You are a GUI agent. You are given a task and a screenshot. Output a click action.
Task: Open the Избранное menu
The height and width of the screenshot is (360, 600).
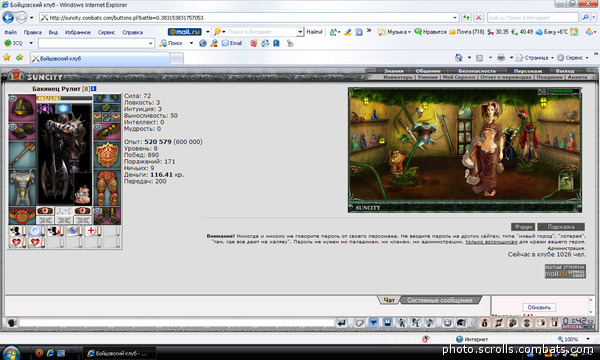tap(78, 33)
